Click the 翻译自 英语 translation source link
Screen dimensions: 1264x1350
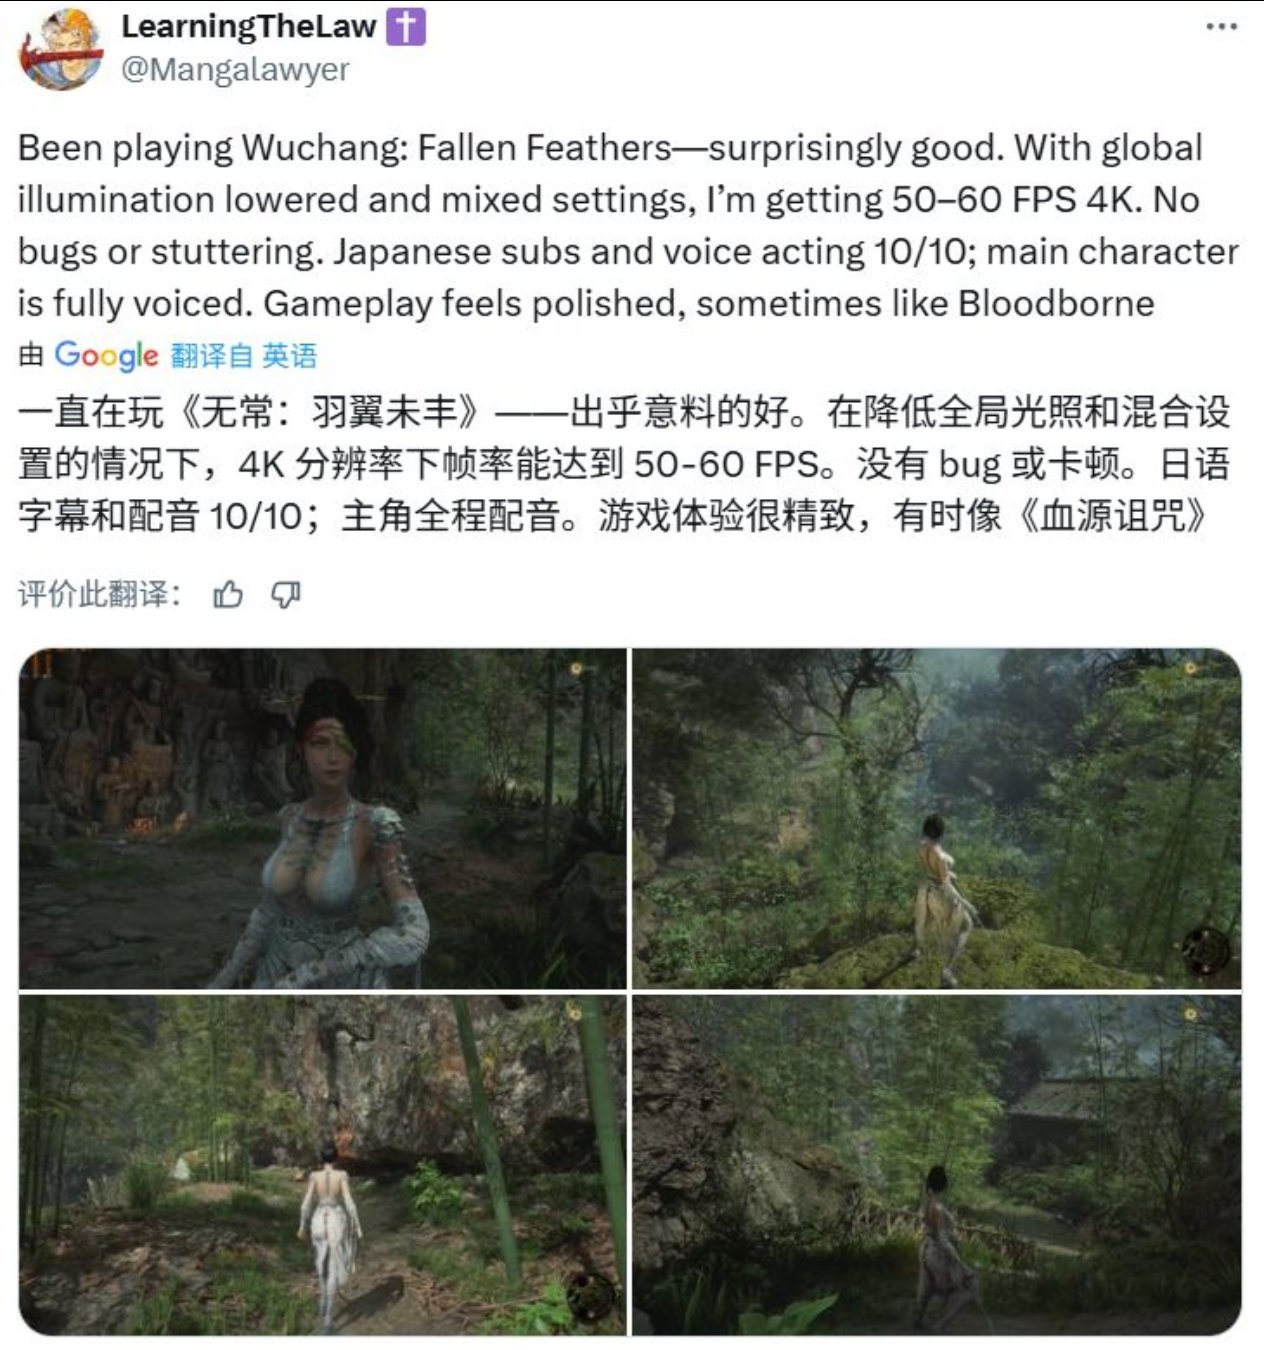(244, 355)
